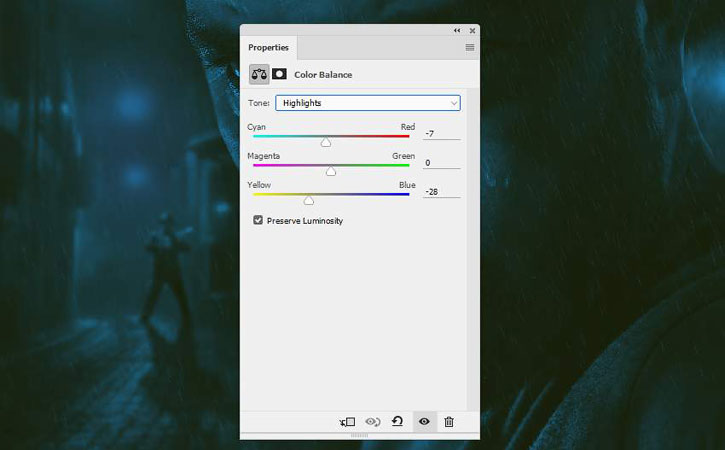The height and width of the screenshot is (450, 725).
Task: Click the Red label
Action: [407, 127]
